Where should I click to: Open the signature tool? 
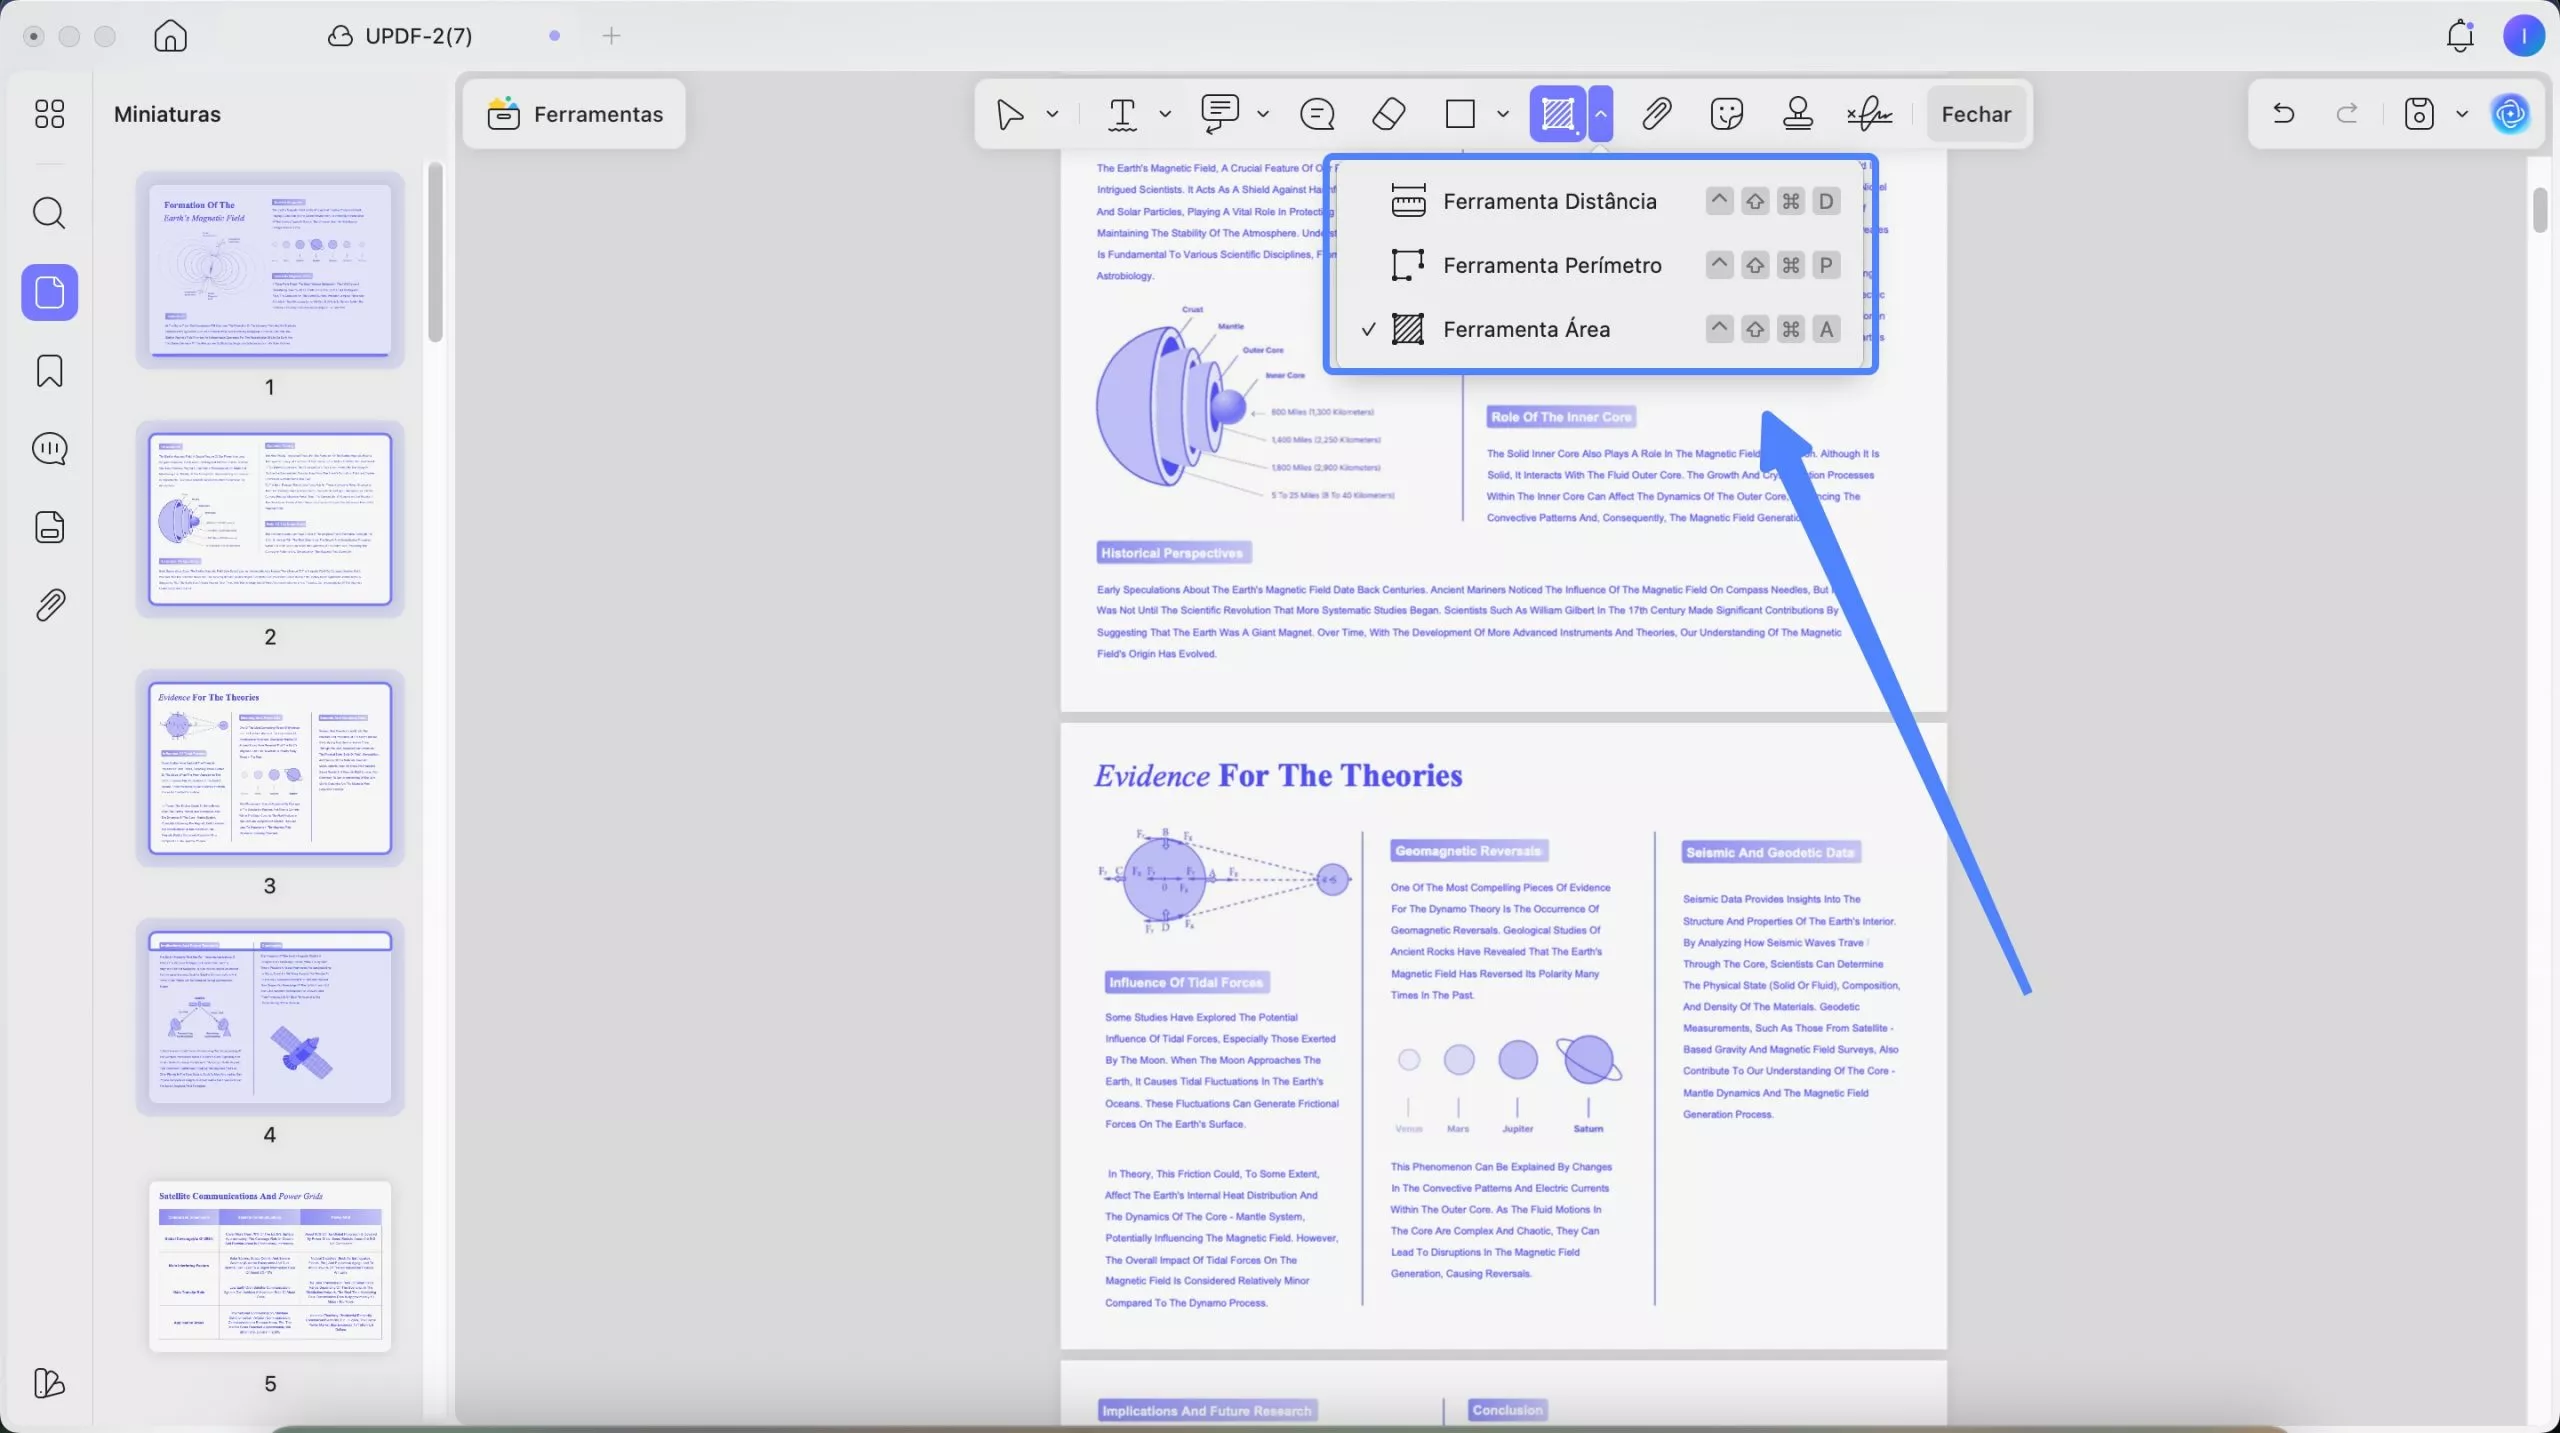tap(1869, 114)
